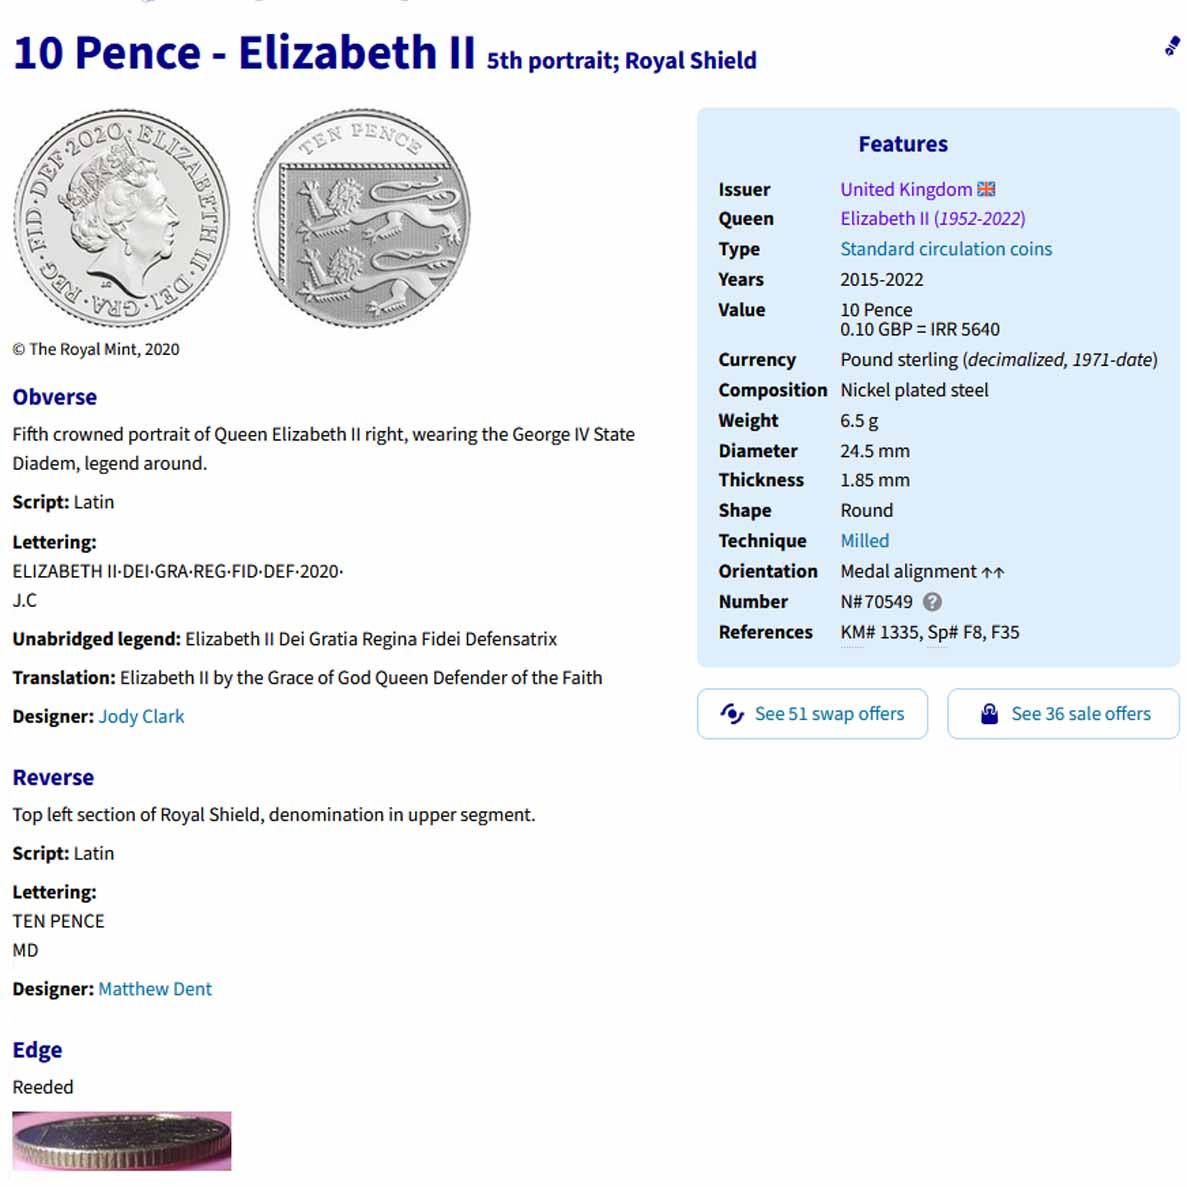1187x1187 pixels.
Task: Open the reverse Royal Shield coin image
Action: pos(361,218)
